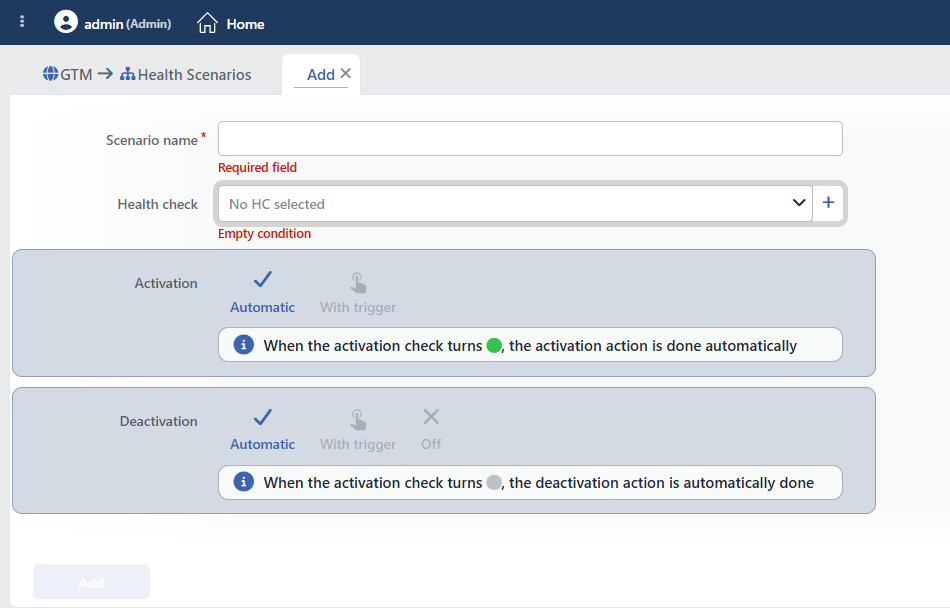Viewport: 950px width, 608px height.
Task: Click text 'the activation action is done automatically'
Action: click(x=653, y=345)
